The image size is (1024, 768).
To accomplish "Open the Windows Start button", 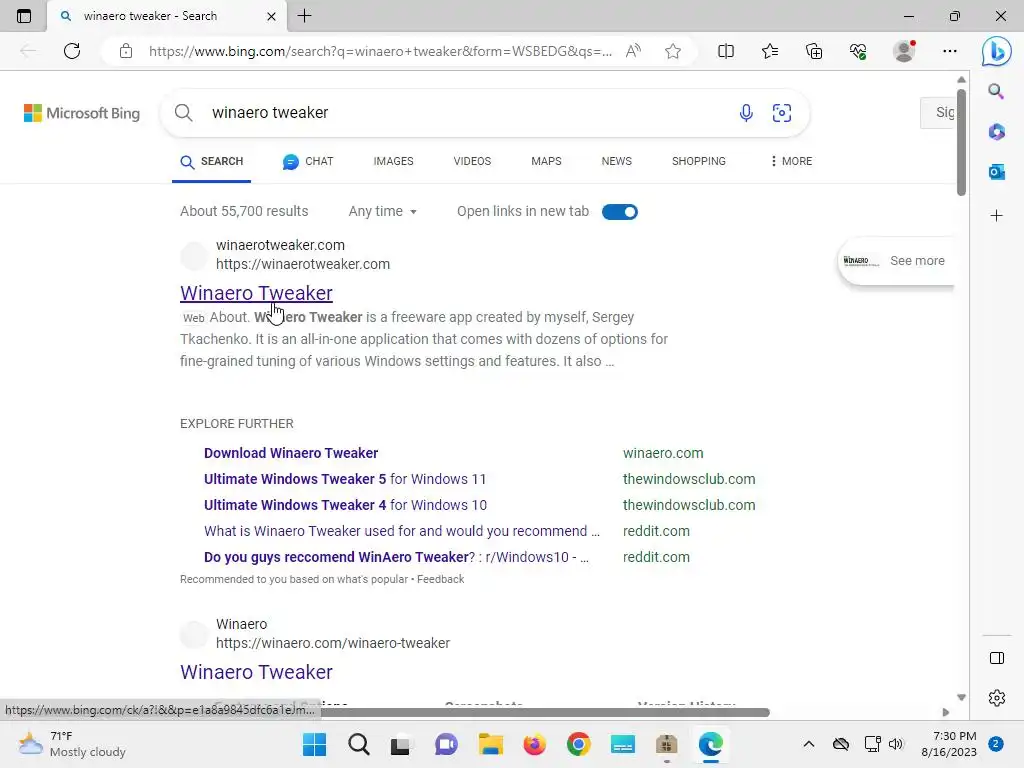I will click(314, 744).
